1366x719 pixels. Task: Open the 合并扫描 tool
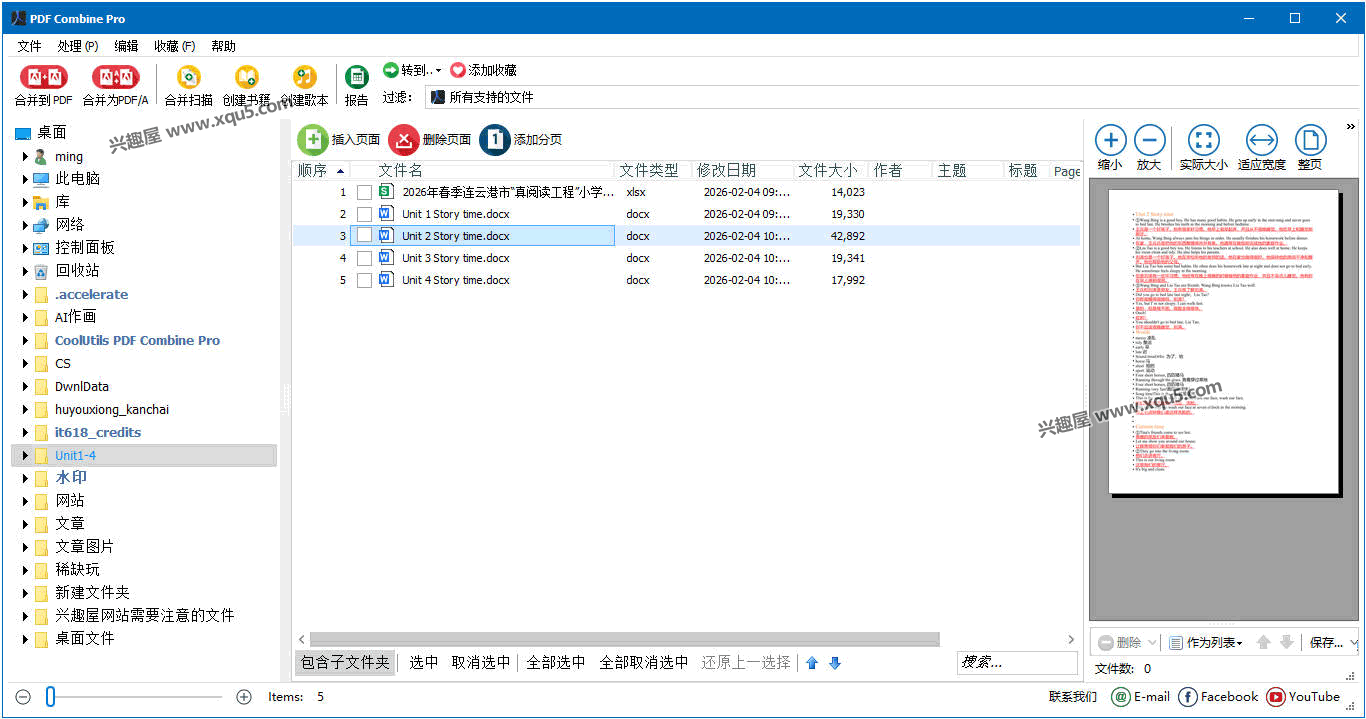[188, 77]
